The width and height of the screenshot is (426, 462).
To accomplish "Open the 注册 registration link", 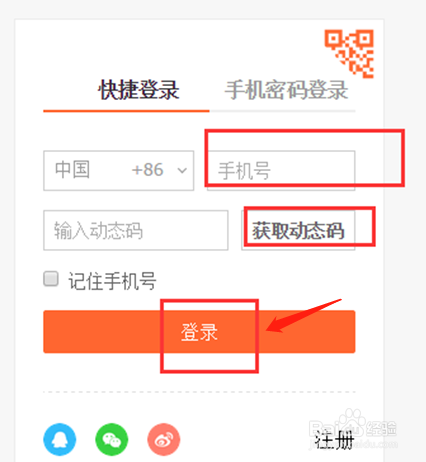I will coord(334,440).
